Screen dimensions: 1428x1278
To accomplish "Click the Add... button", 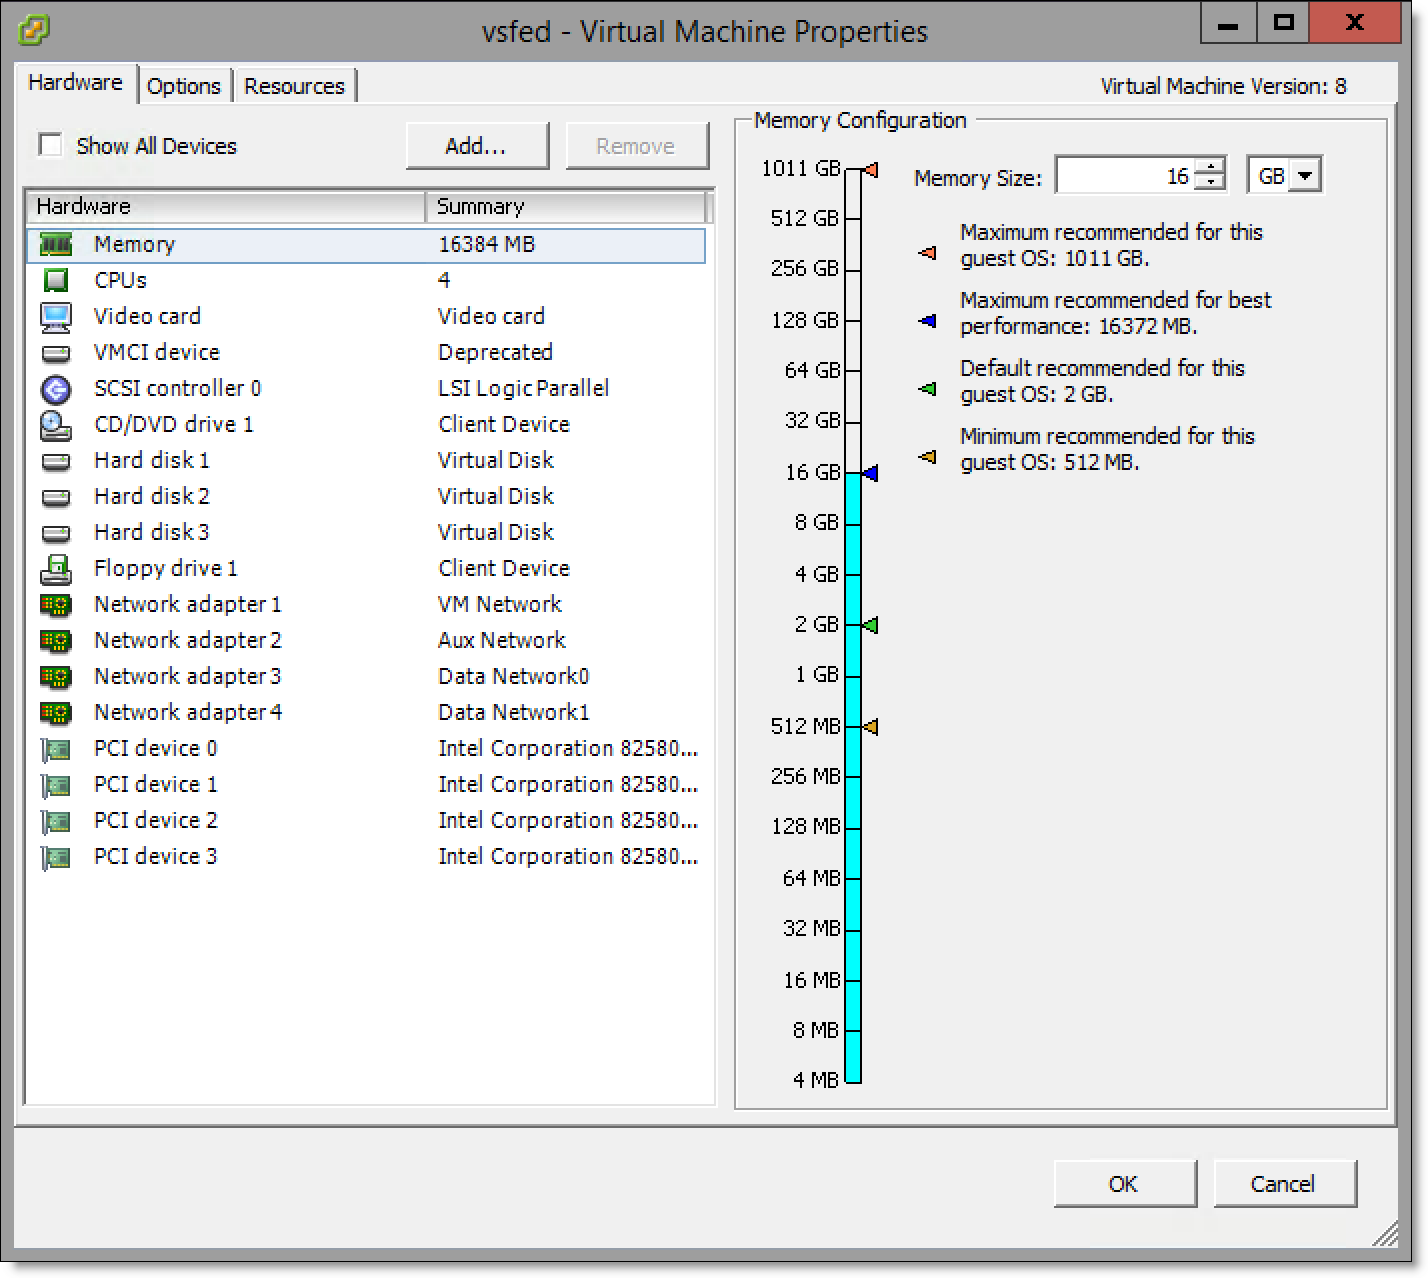I will point(476,146).
